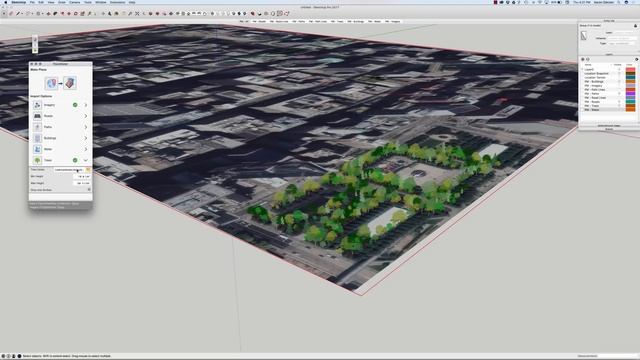This screenshot has height=360, width=640.
Task: Open the Tree Detail dropdown
Action: [x=69, y=169]
